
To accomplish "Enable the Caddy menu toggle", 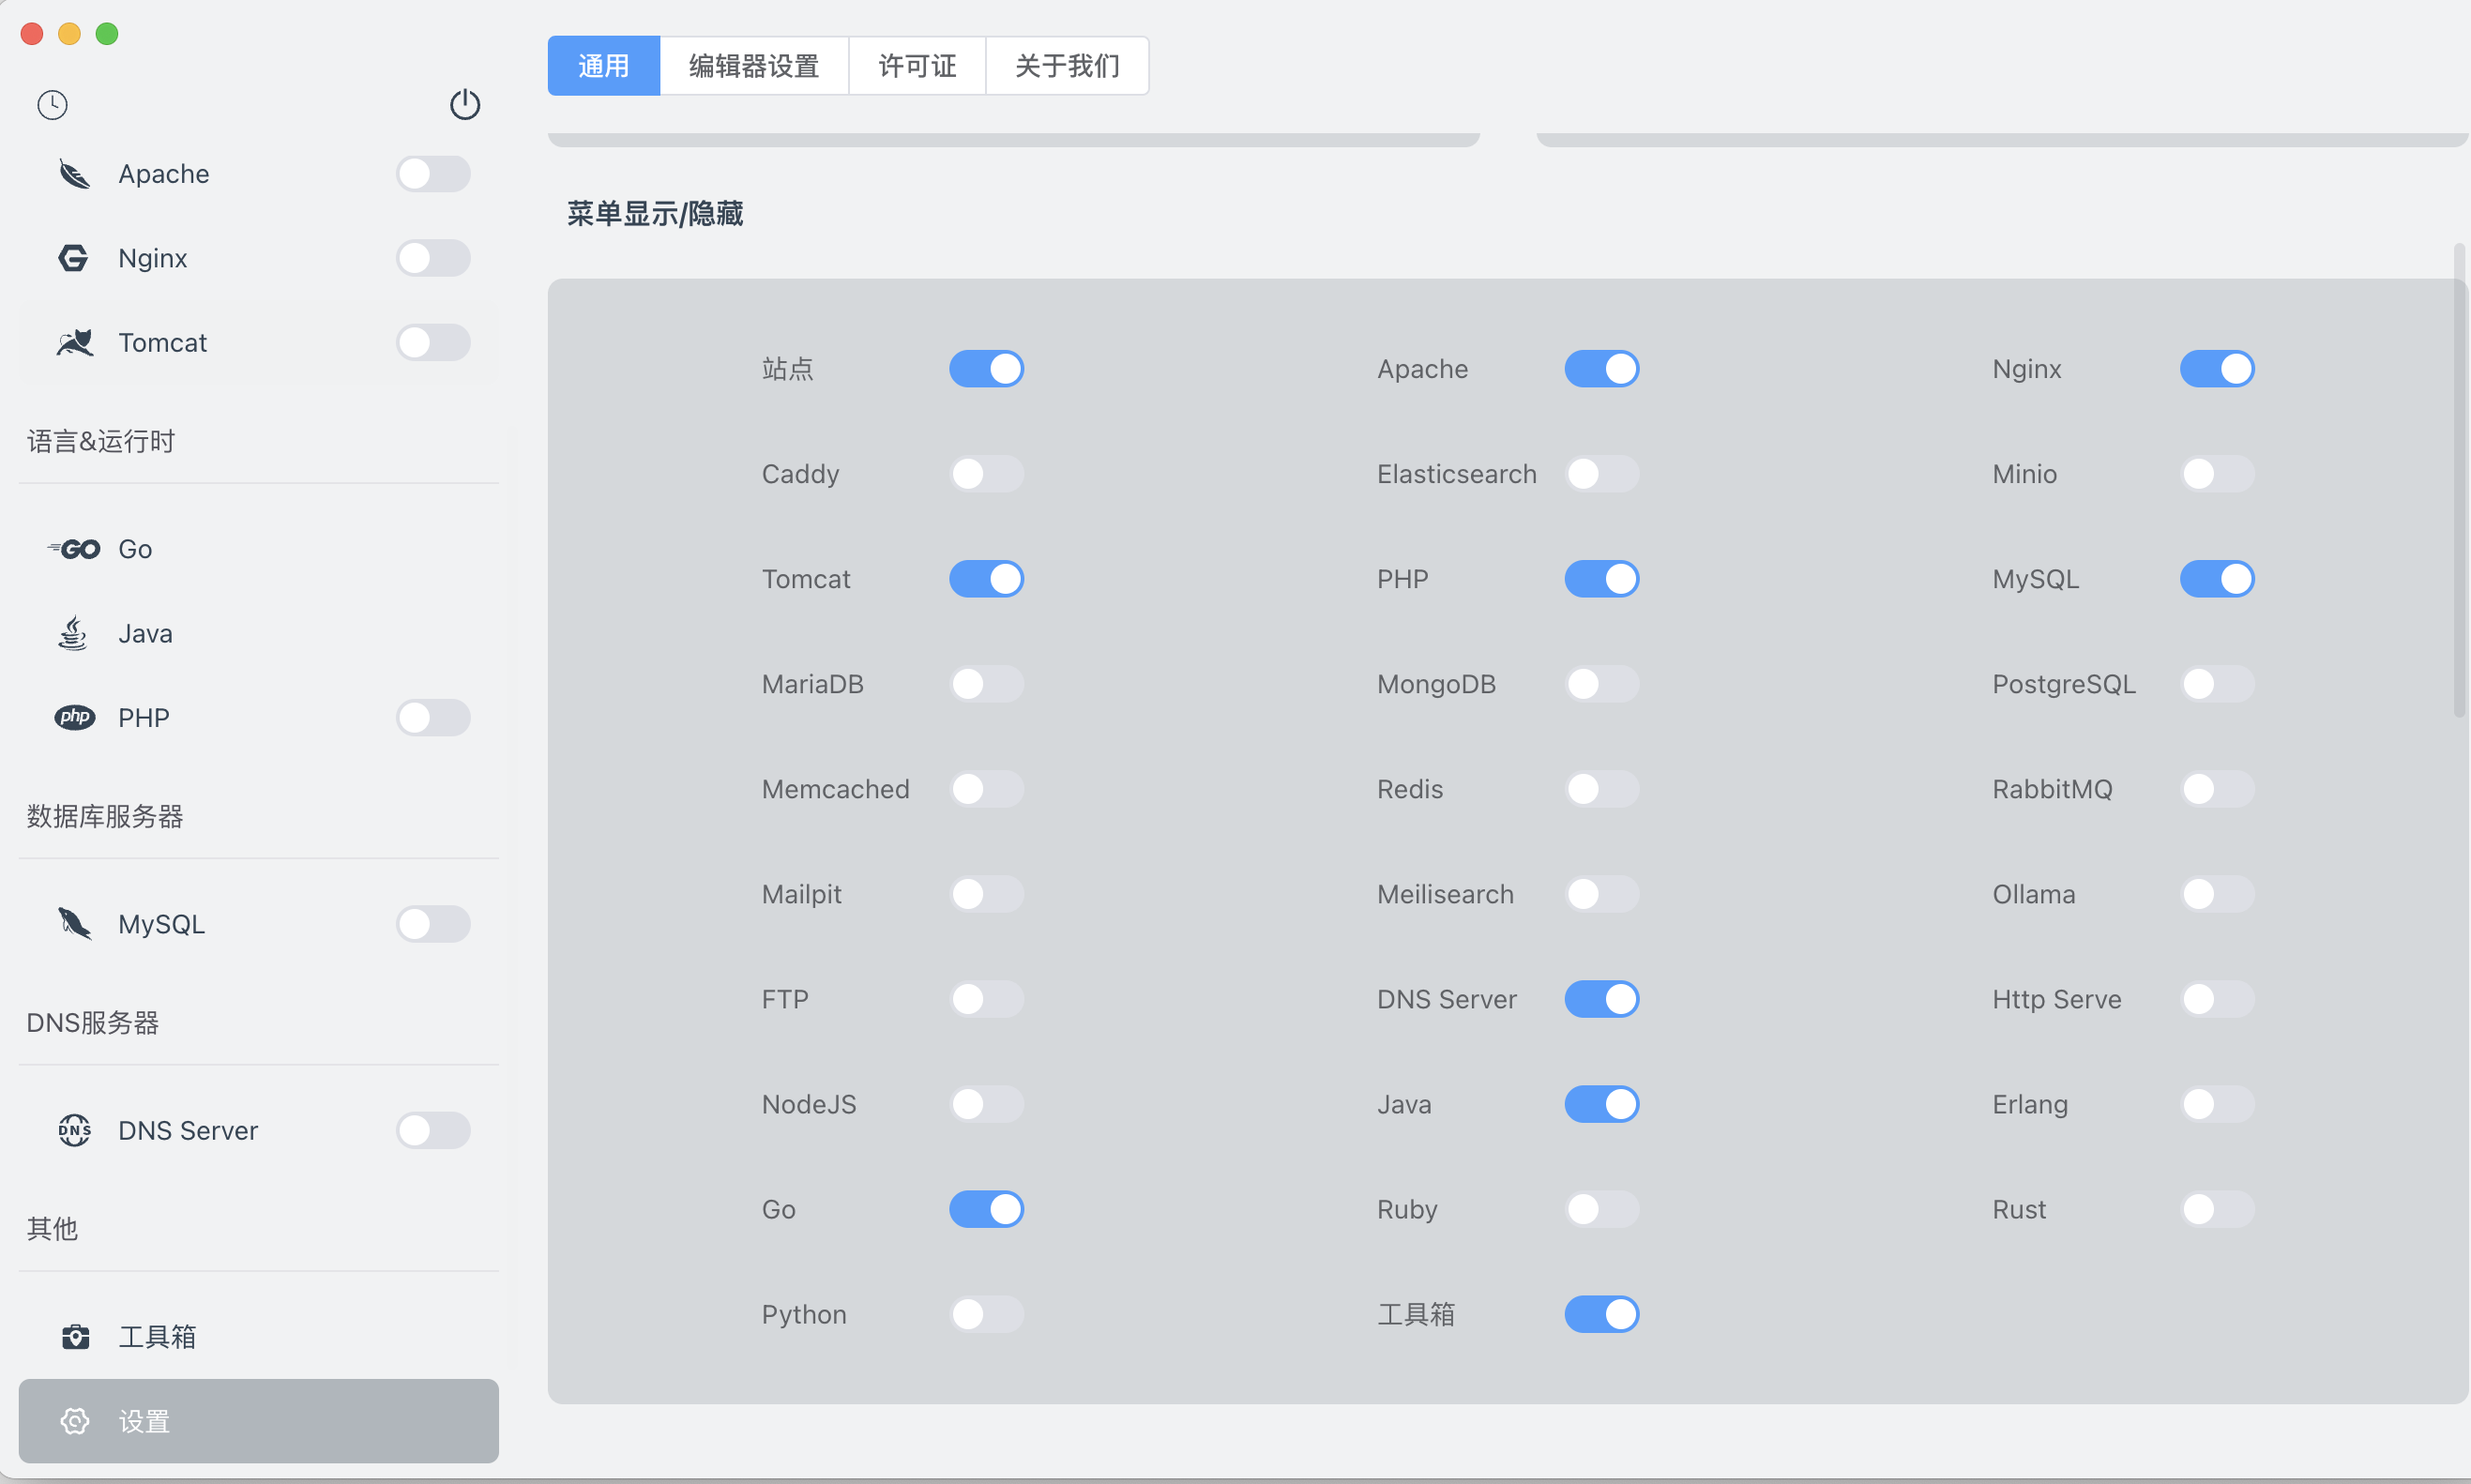I will [x=986, y=474].
